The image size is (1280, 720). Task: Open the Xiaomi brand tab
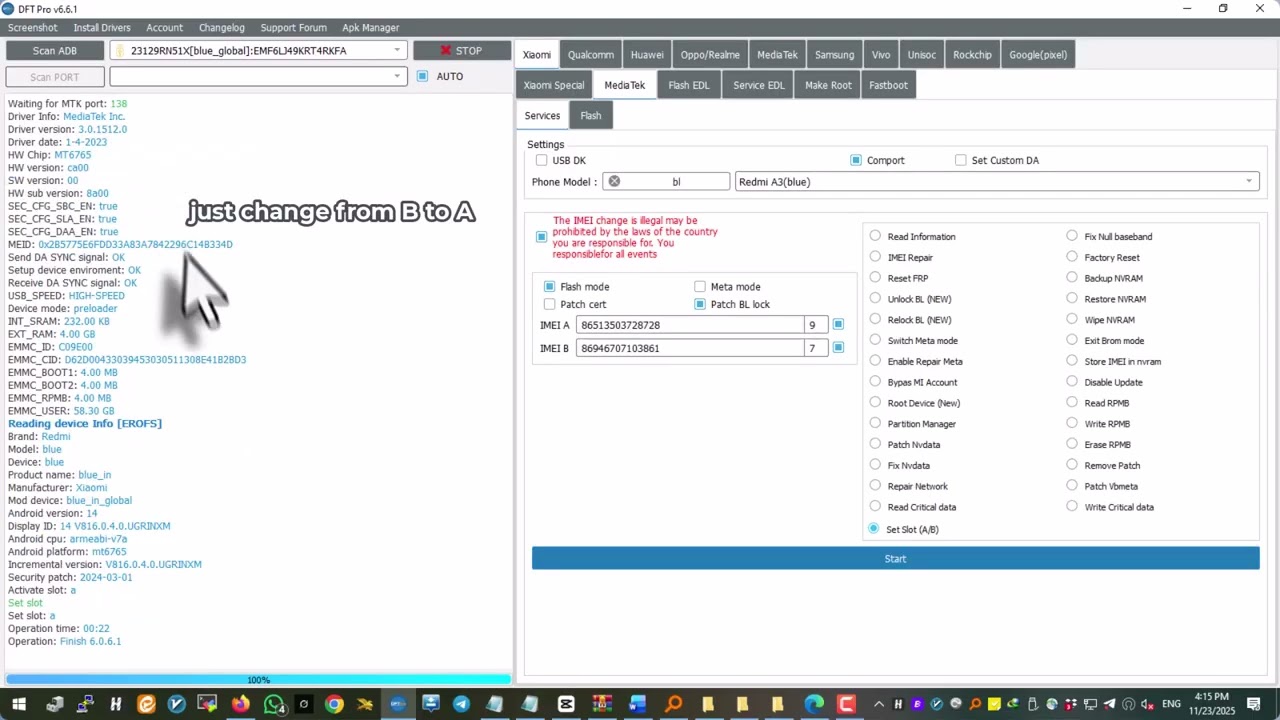click(x=537, y=55)
